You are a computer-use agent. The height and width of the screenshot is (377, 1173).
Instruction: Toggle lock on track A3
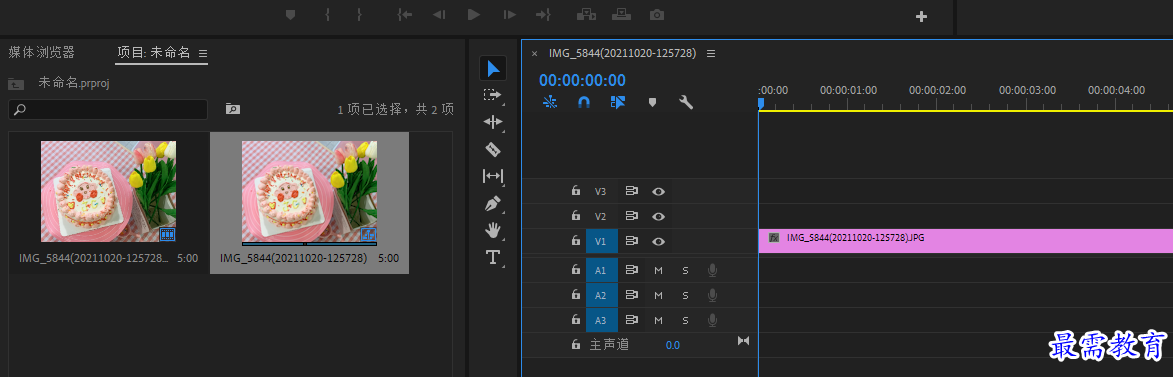click(x=575, y=320)
